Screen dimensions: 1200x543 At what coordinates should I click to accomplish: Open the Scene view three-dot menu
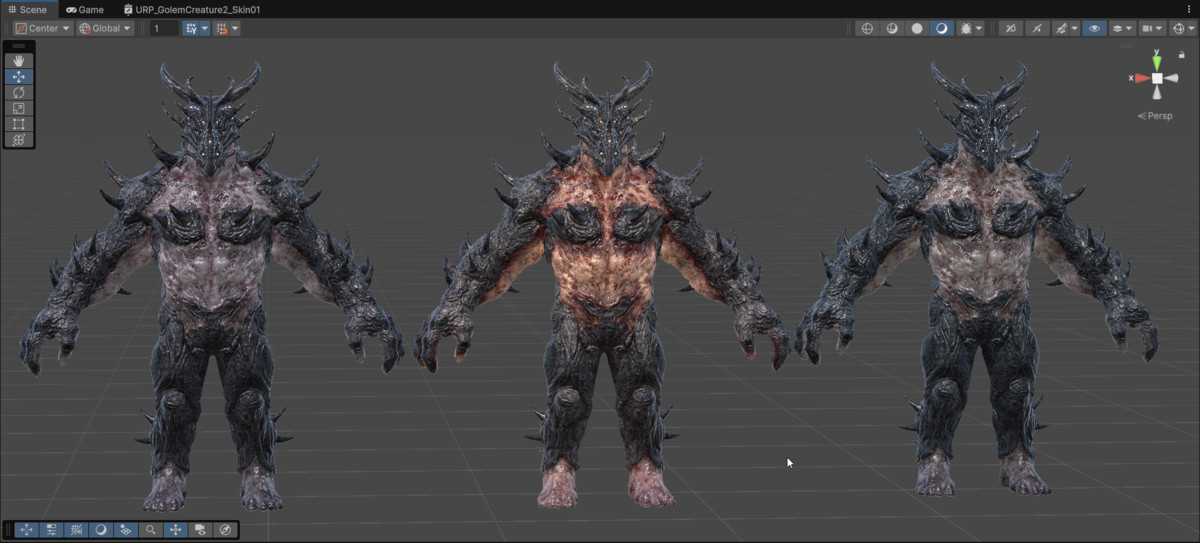[x=1189, y=9]
